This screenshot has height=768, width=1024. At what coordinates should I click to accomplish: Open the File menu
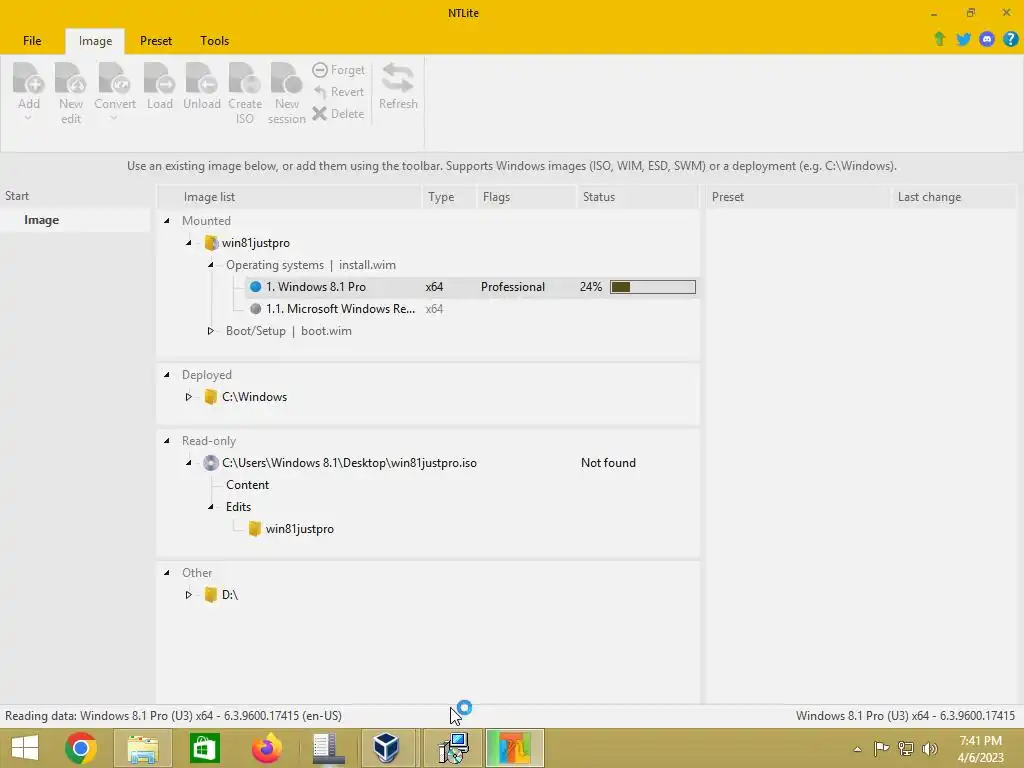pyautogui.click(x=32, y=40)
